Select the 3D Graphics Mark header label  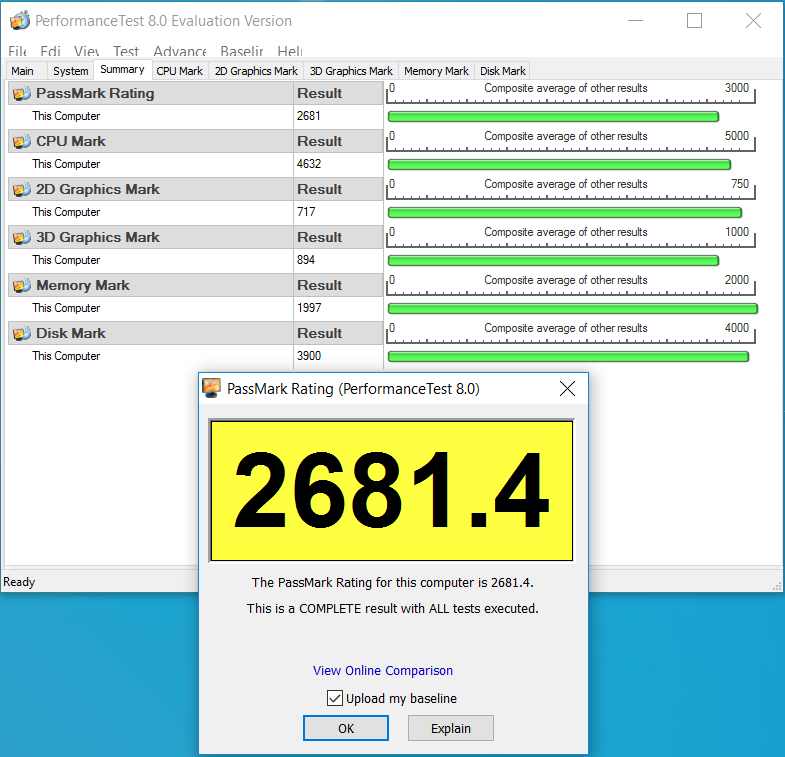(98, 238)
